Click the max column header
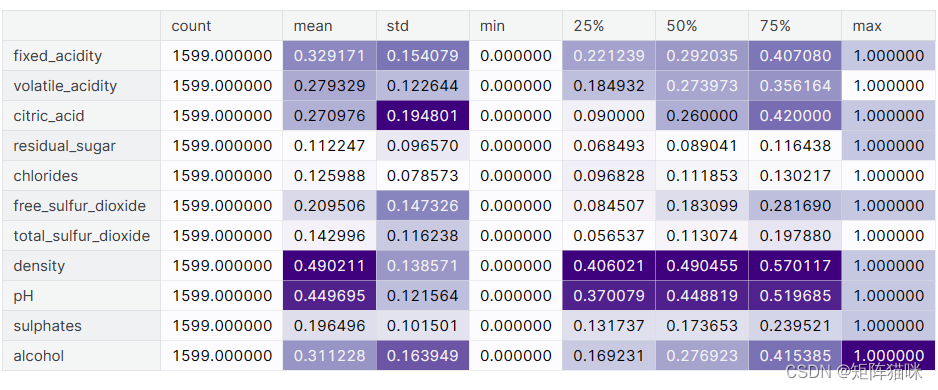 tap(888, 26)
